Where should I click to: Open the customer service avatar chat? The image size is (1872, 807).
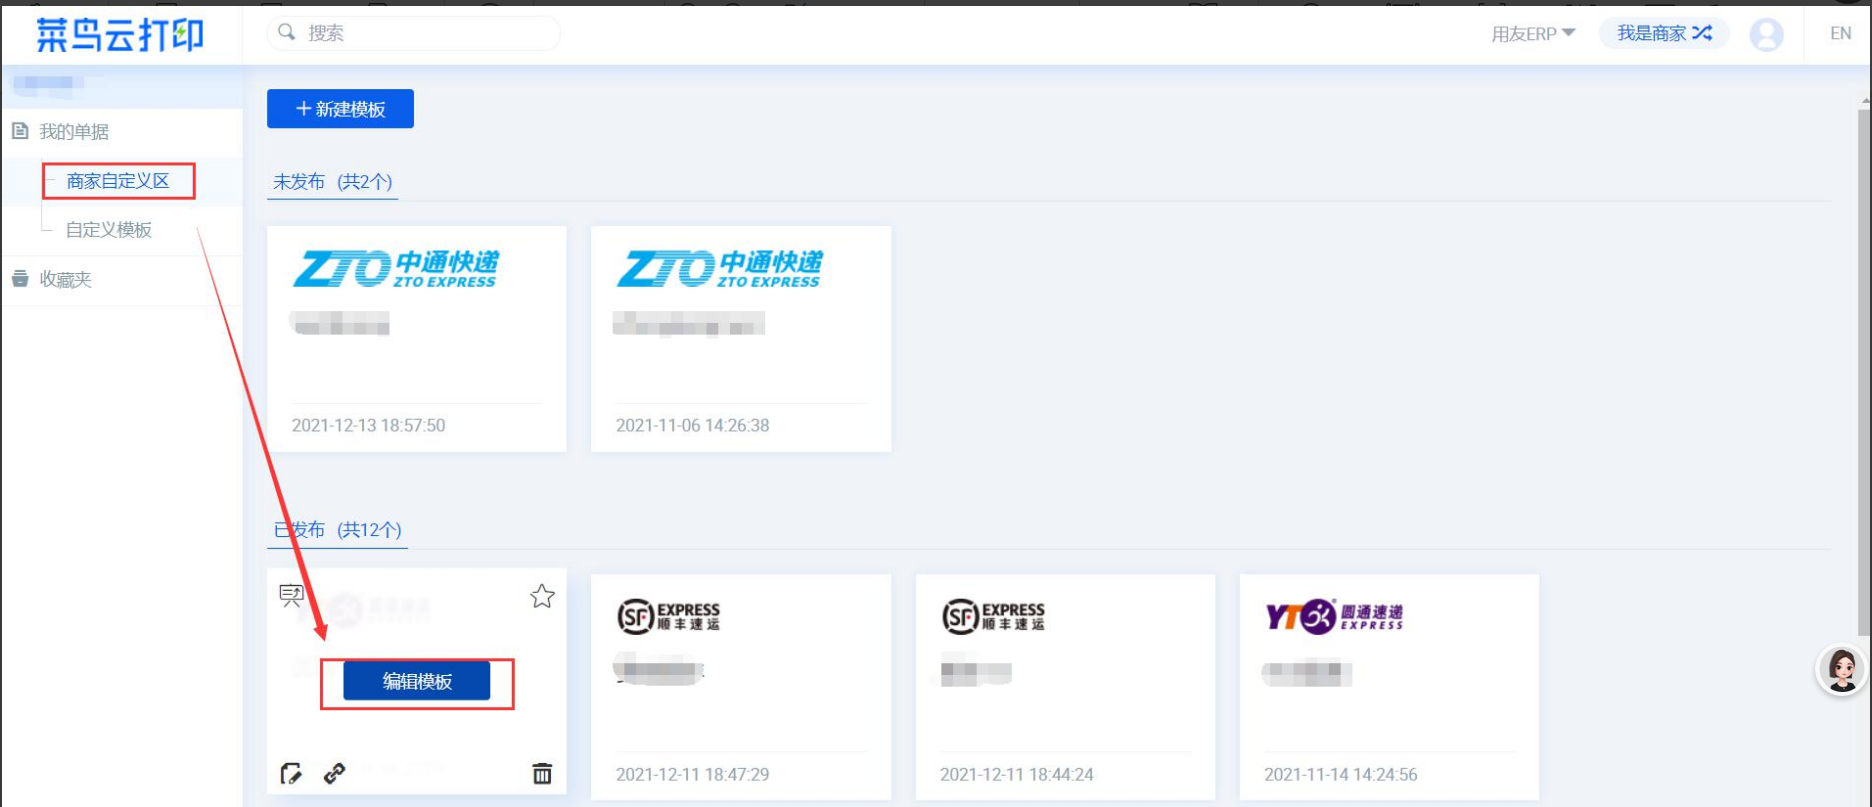tap(1841, 670)
